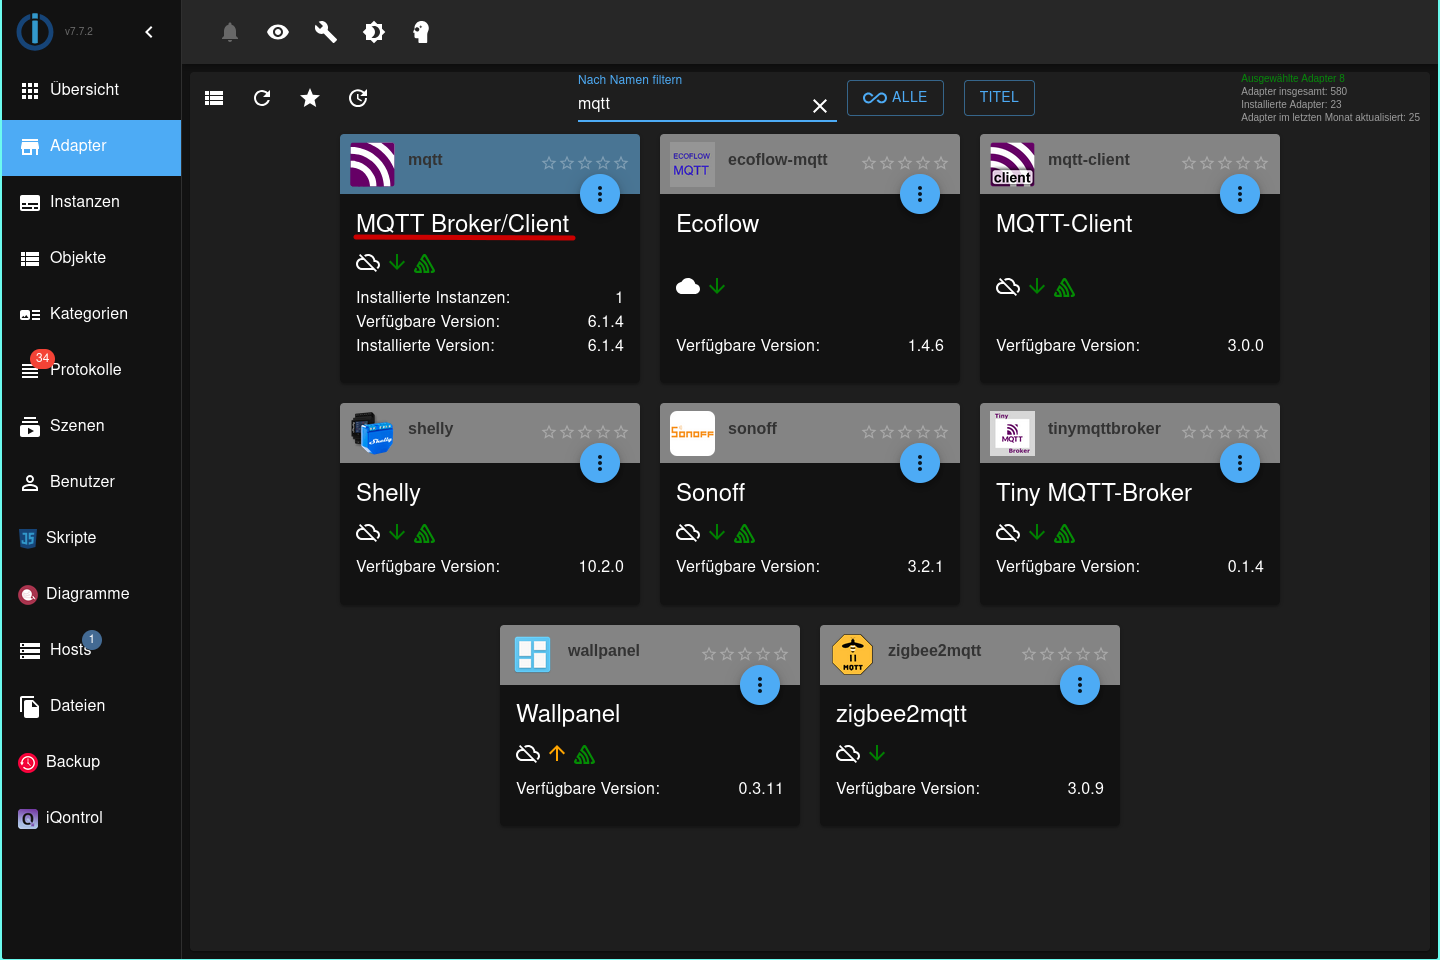The width and height of the screenshot is (1440, 960).
Task: Open the notifications bell icon
Action: (x=229, y=31)
